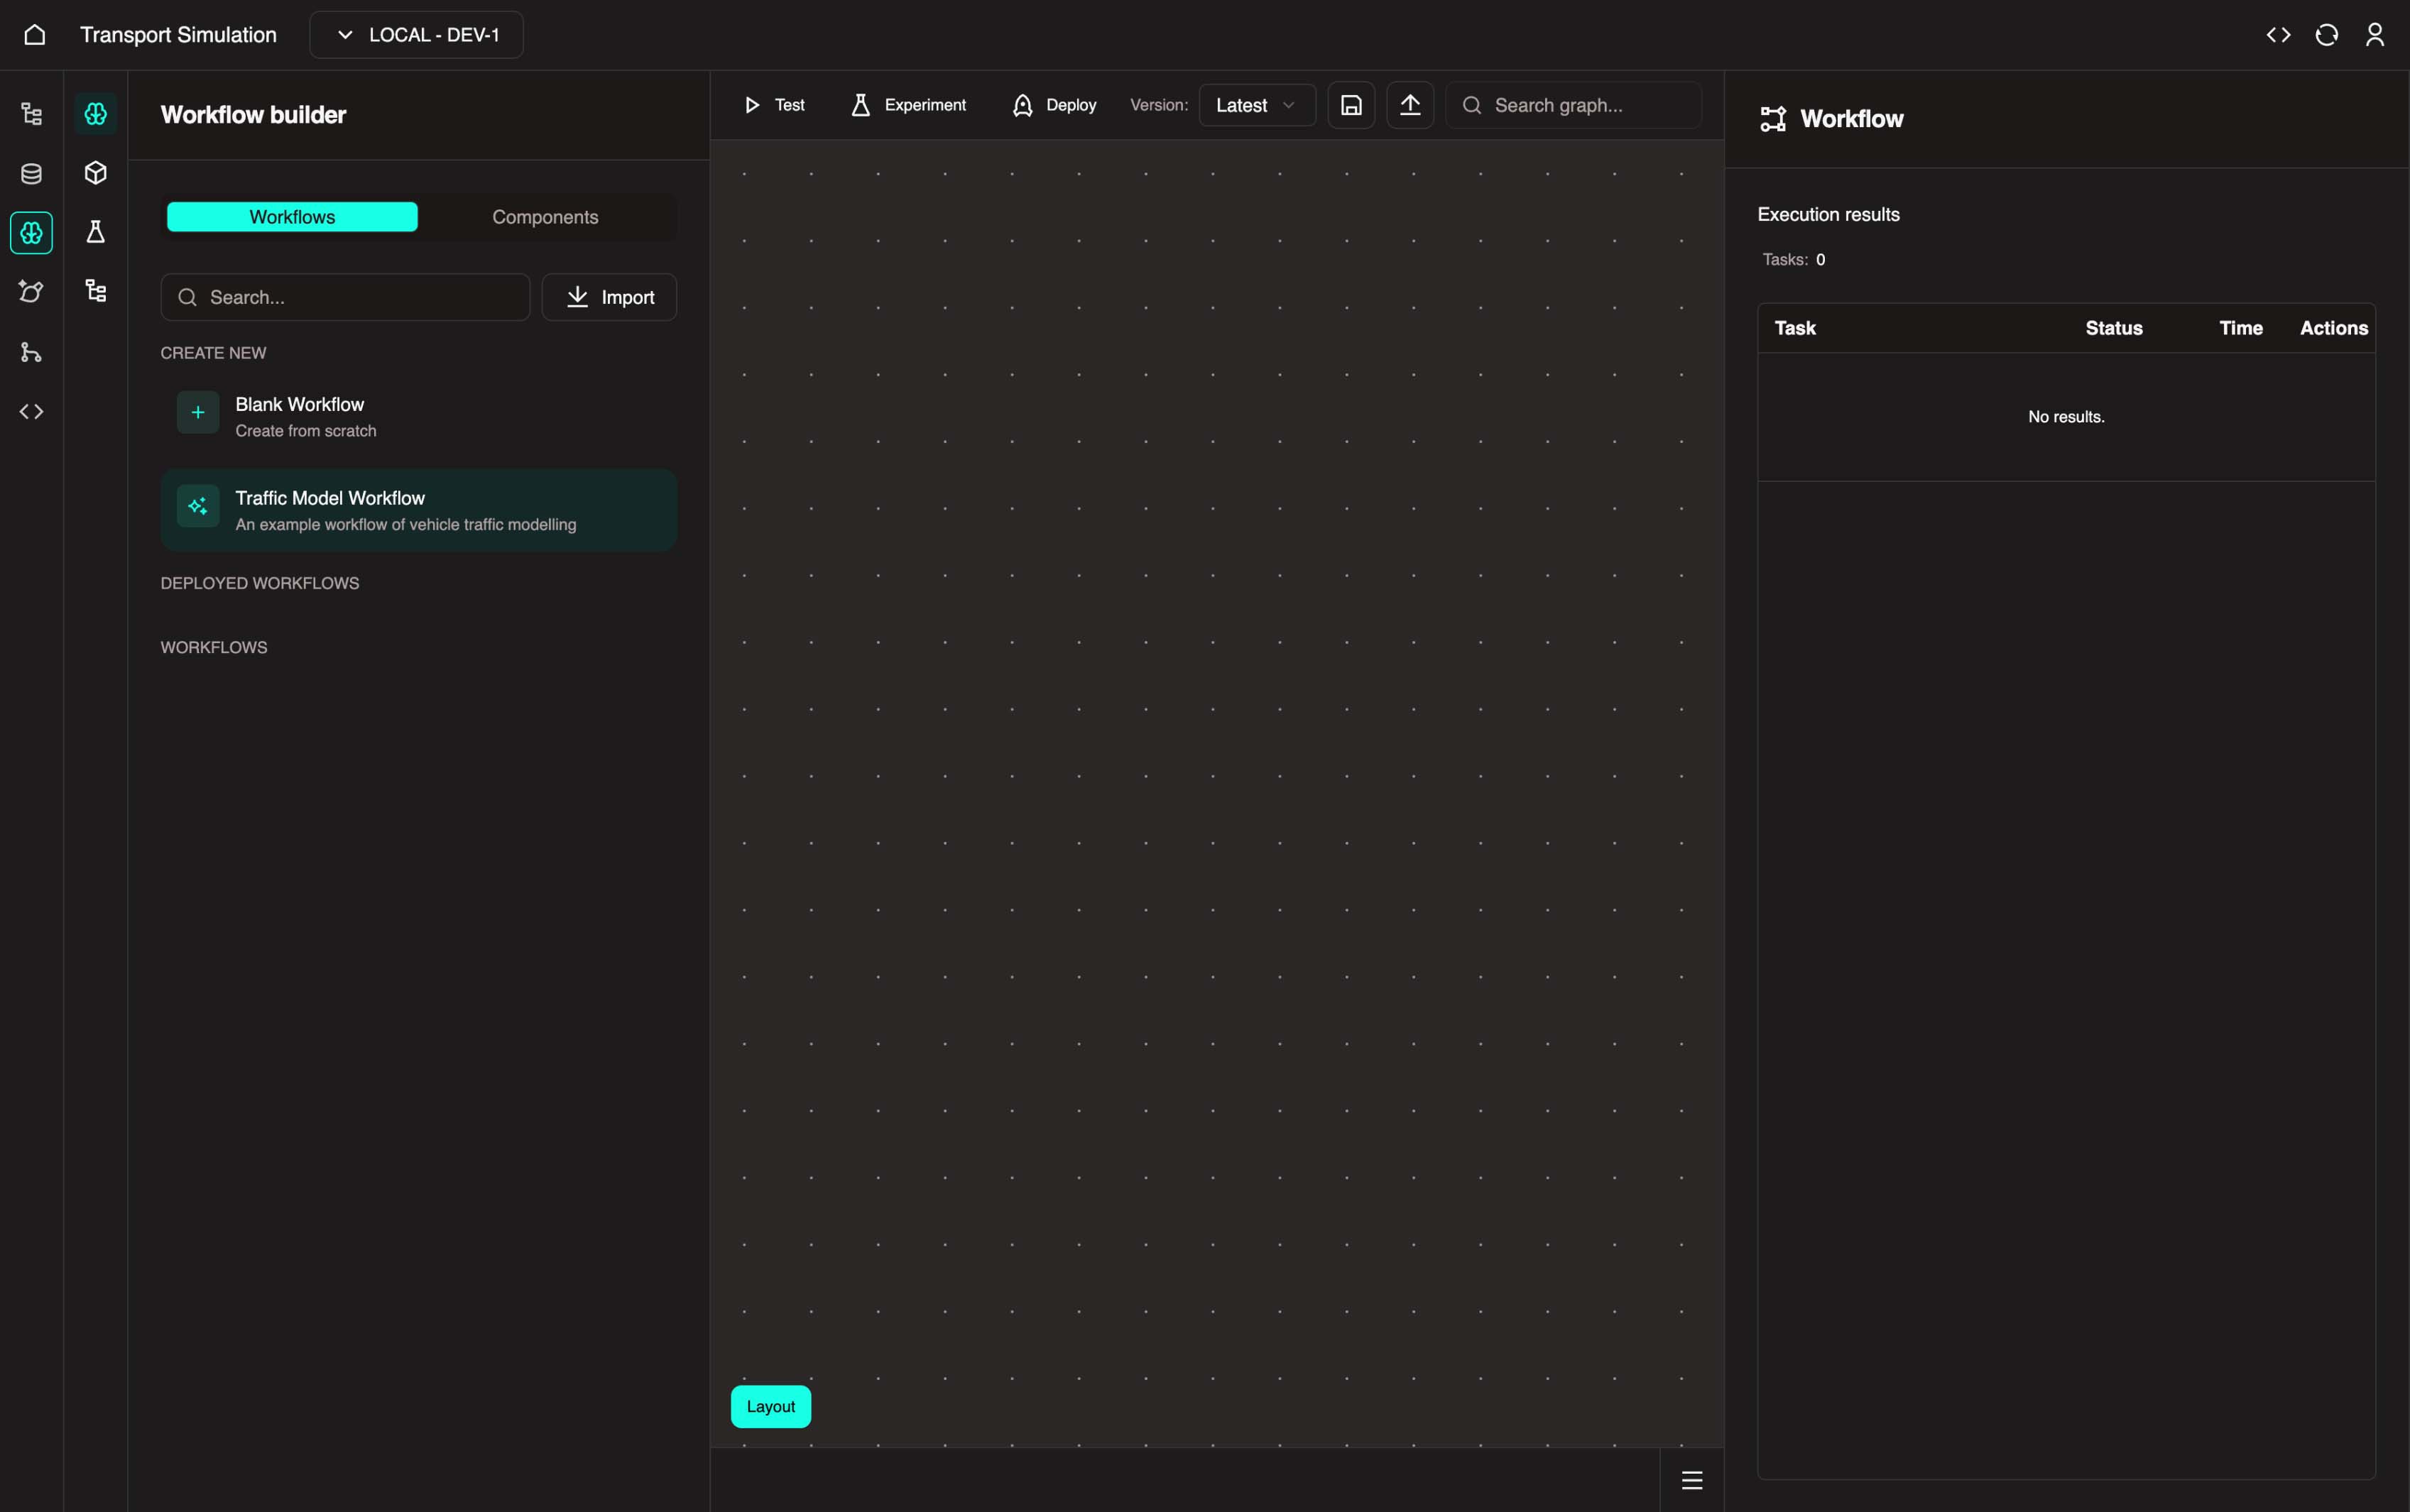Click the upload export icon

pos(1410,105)
